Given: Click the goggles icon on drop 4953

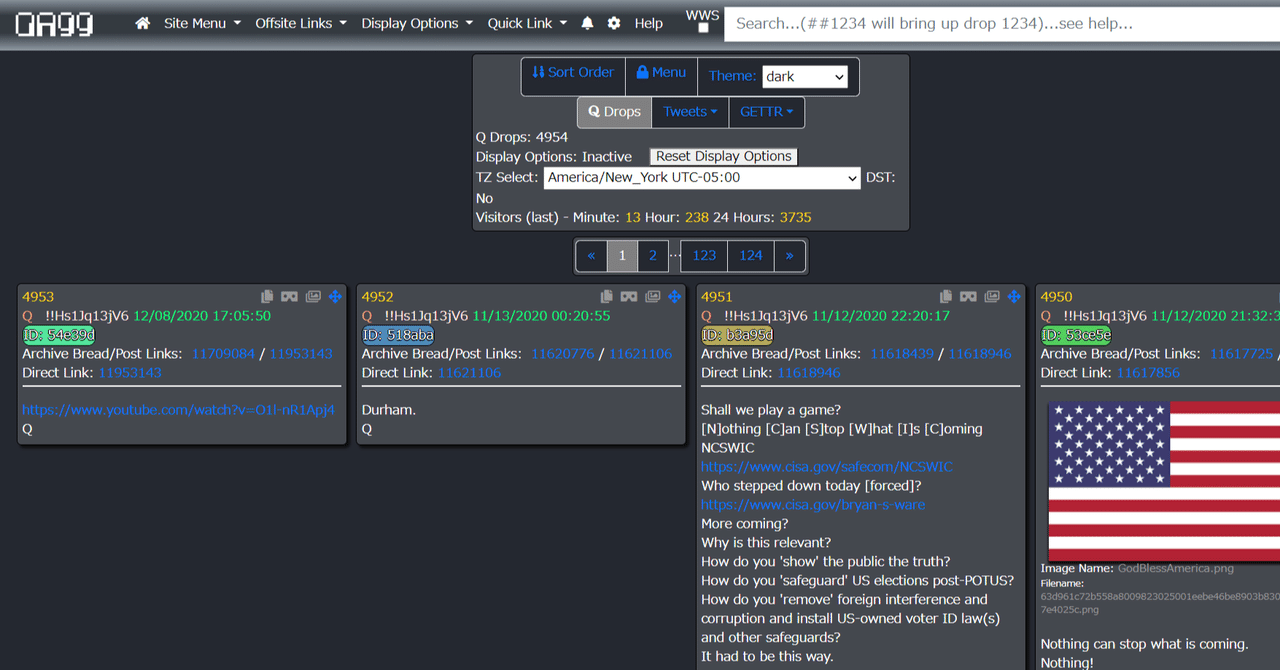Looking at the screenshot, I should [x=289, y=297].
